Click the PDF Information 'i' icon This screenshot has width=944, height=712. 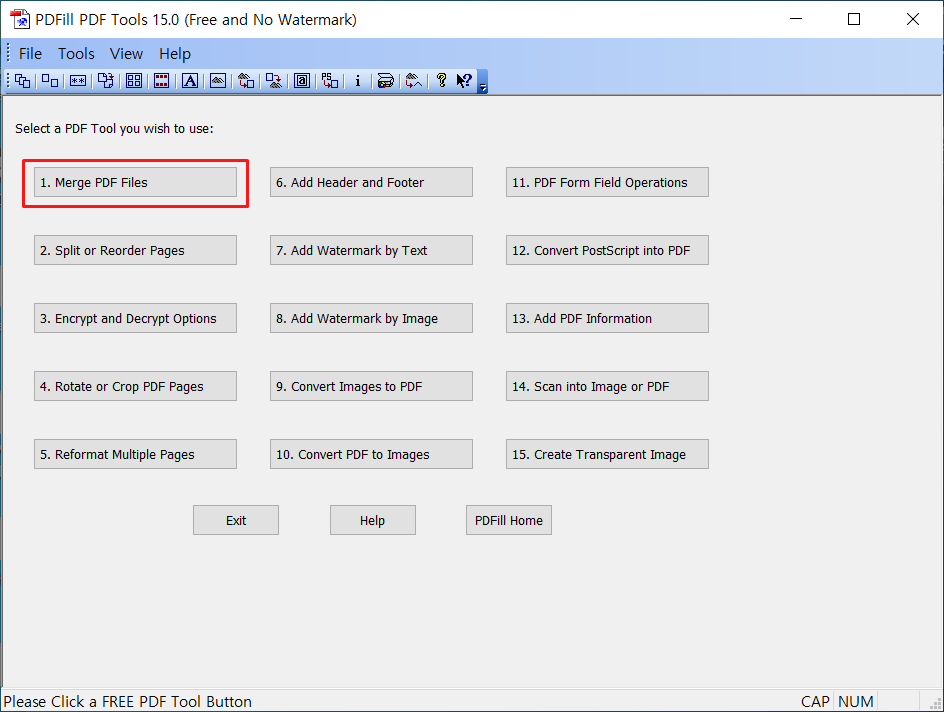358,81
